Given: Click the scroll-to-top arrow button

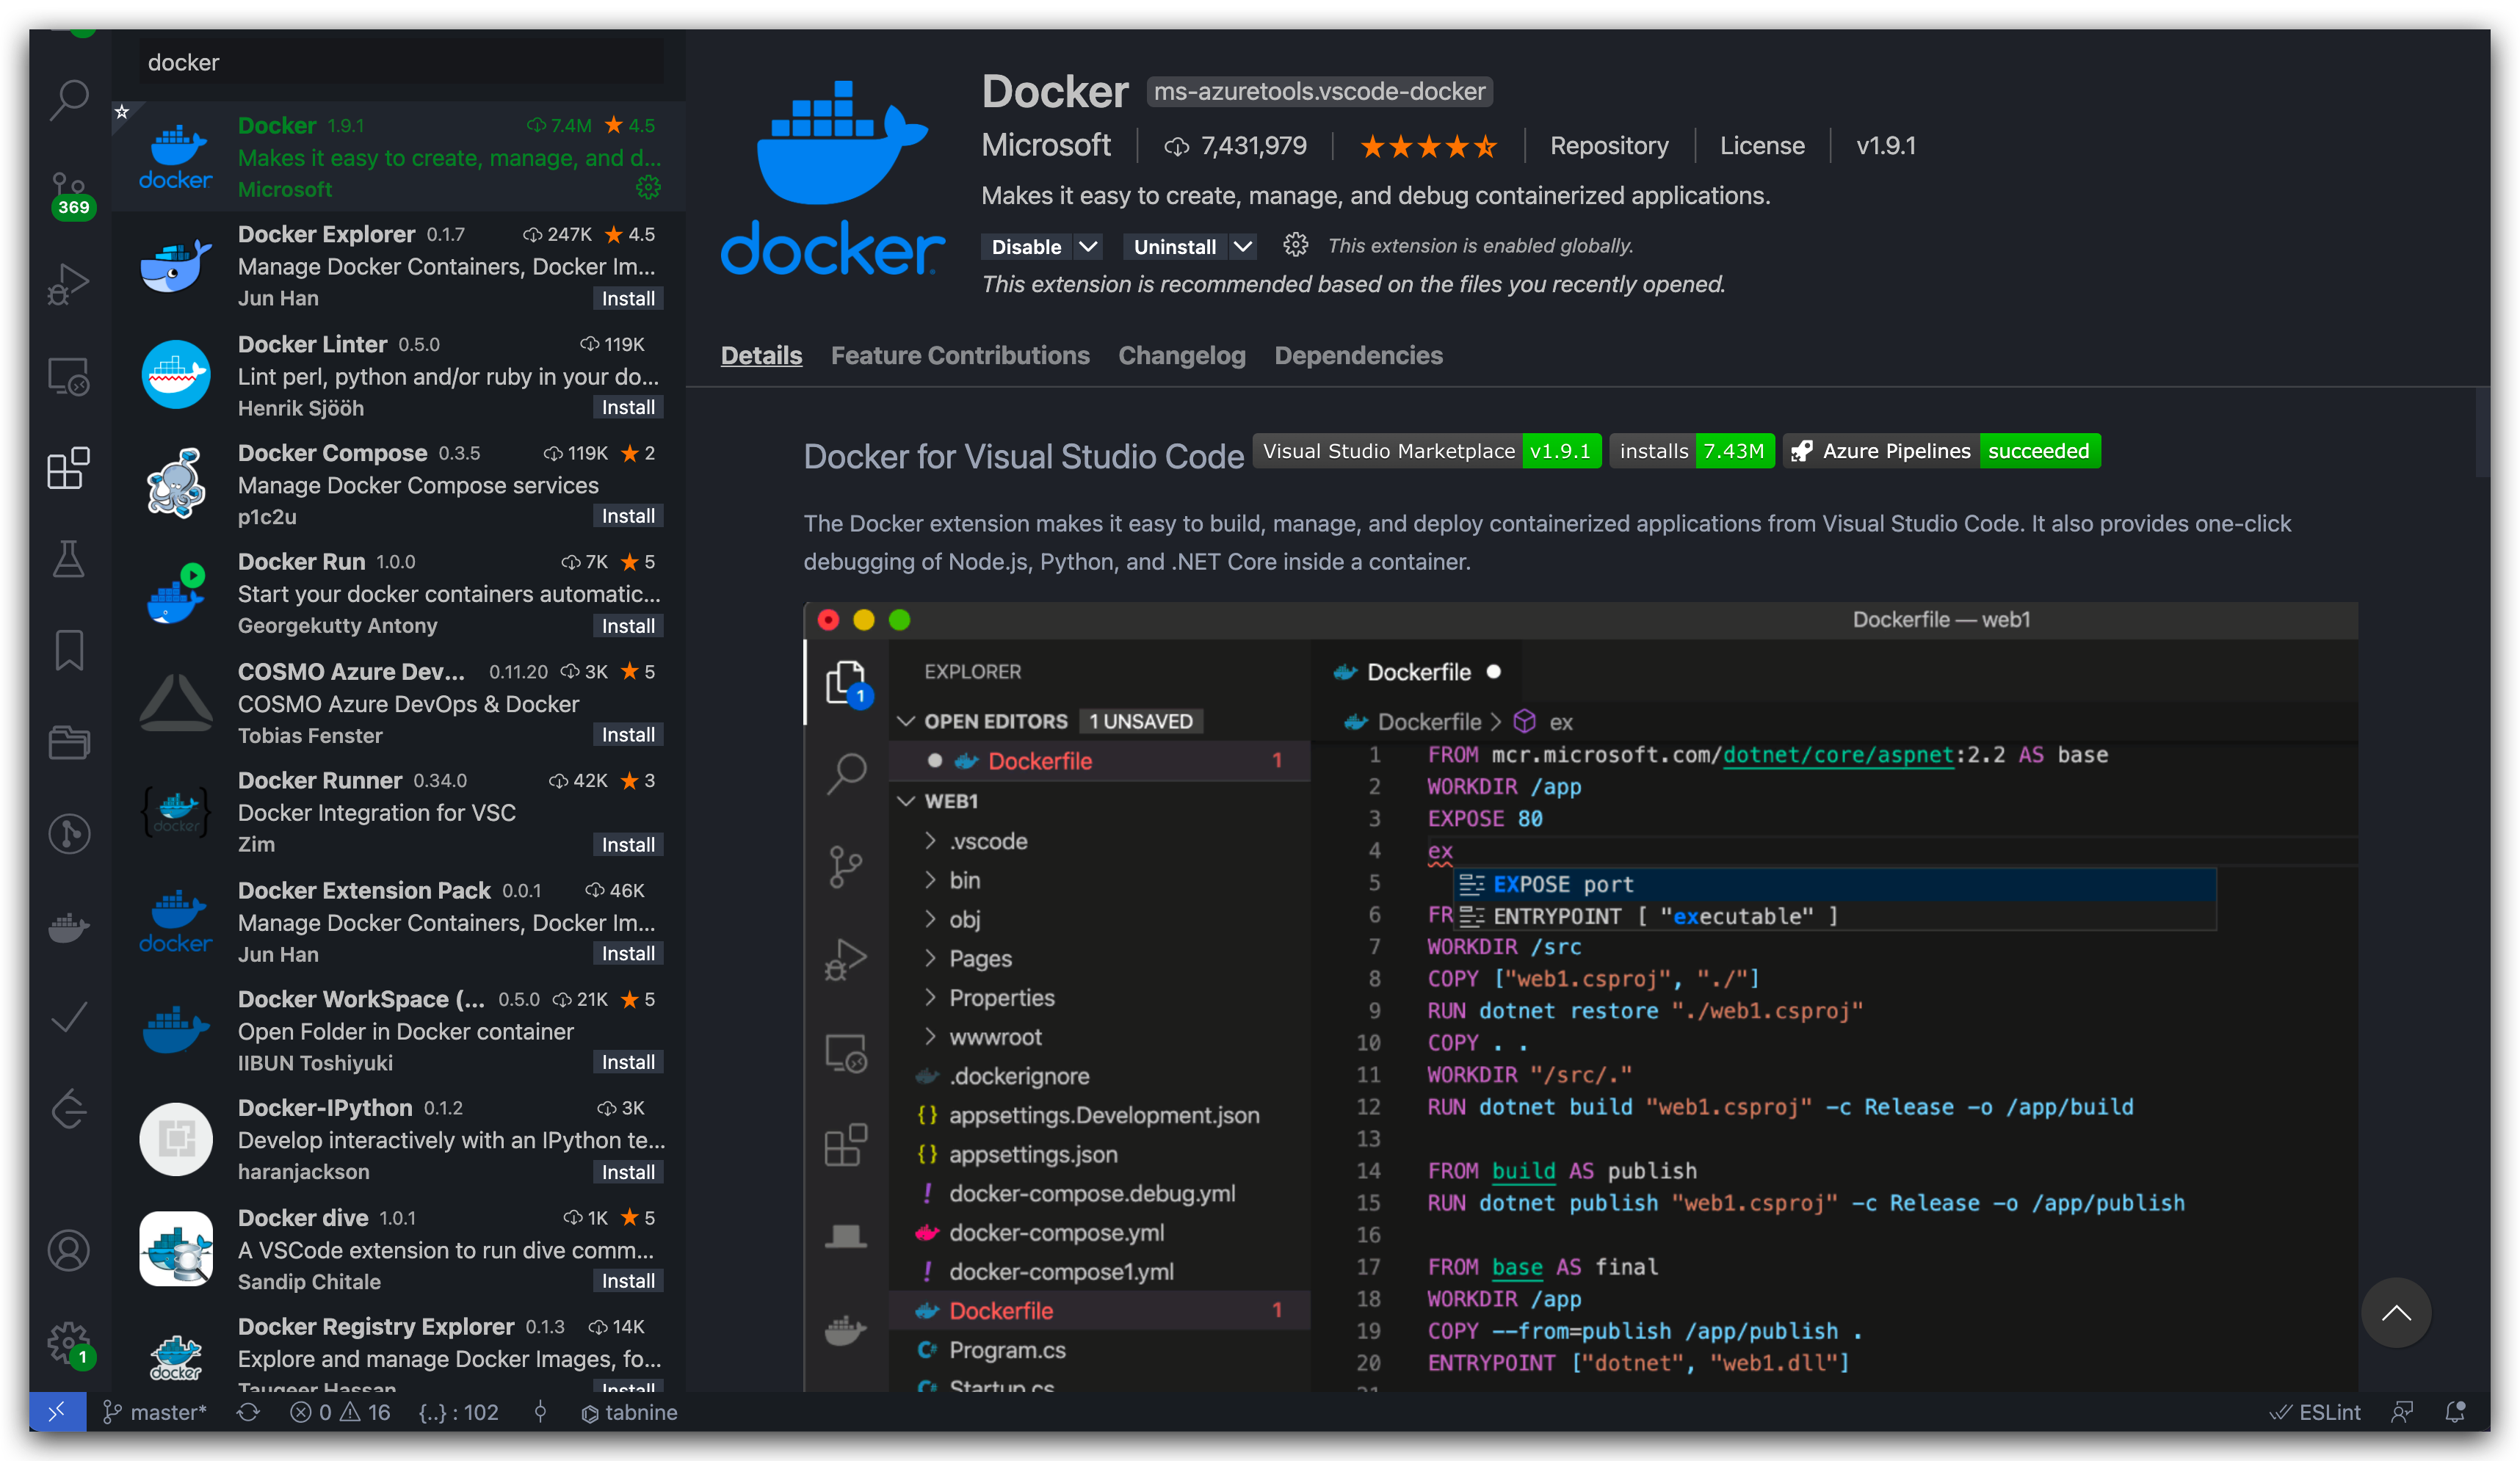Looking at the screenshot, I should [x=2395, y=1312].
